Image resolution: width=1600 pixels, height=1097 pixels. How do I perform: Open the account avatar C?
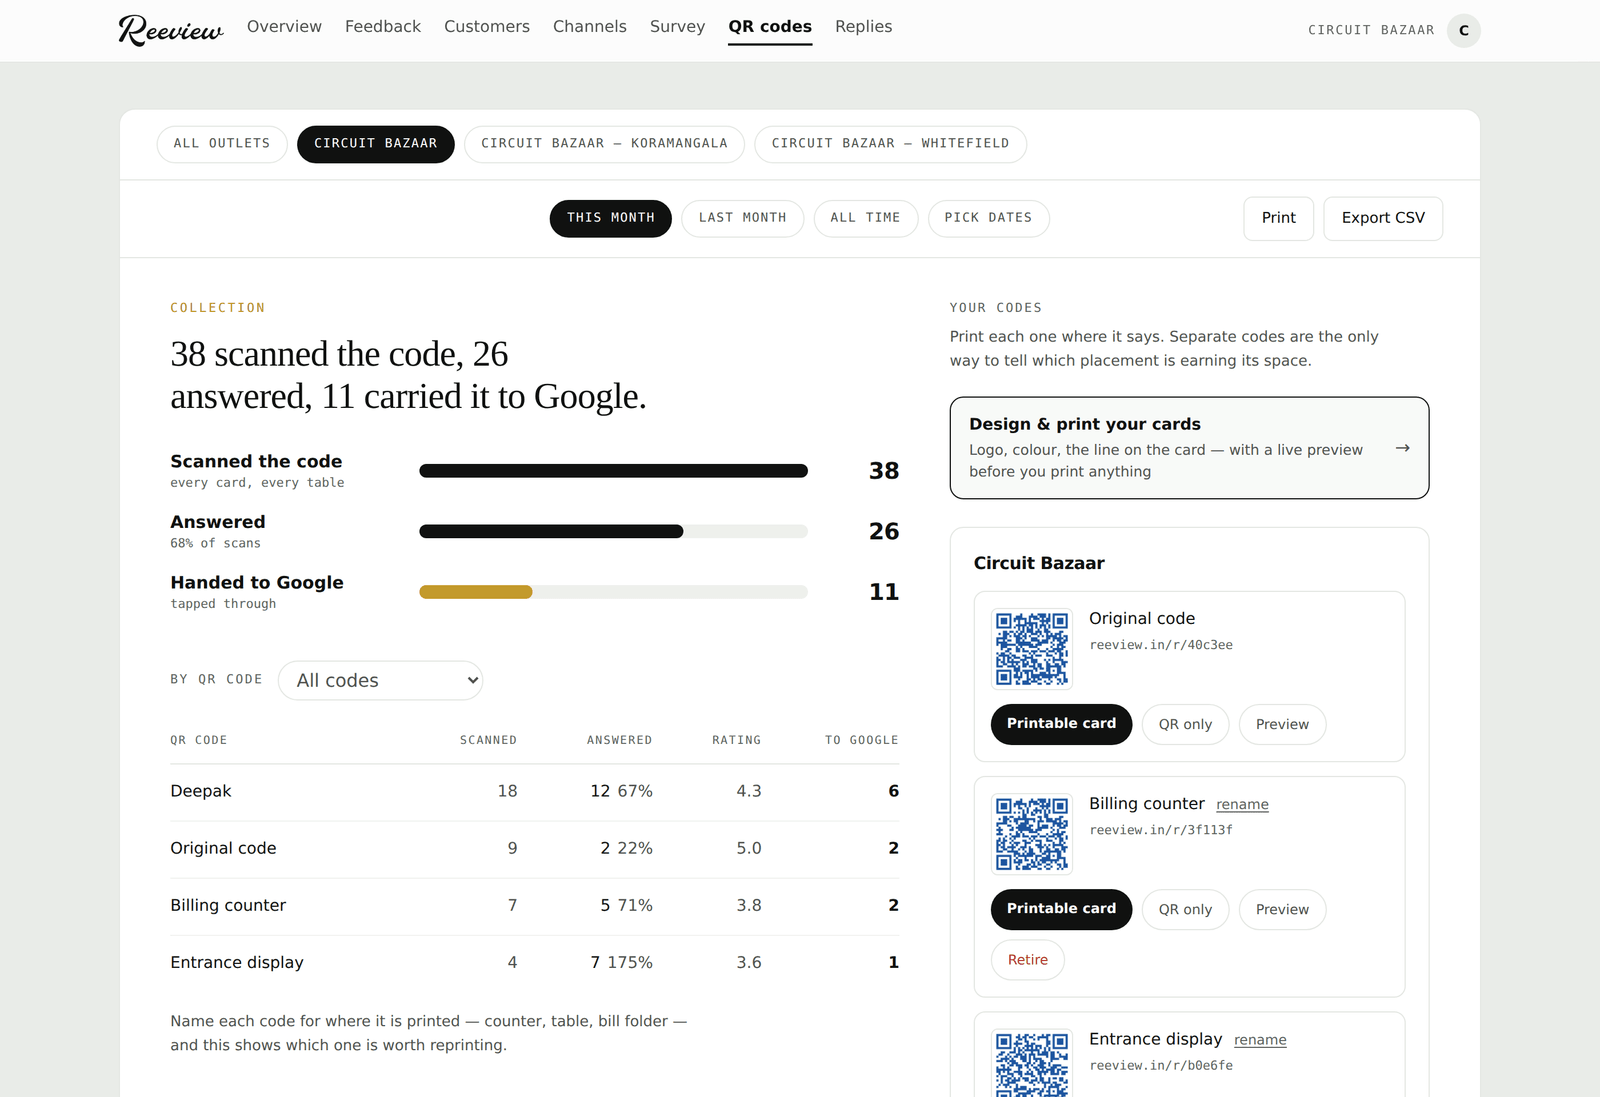coord(1464,30)
